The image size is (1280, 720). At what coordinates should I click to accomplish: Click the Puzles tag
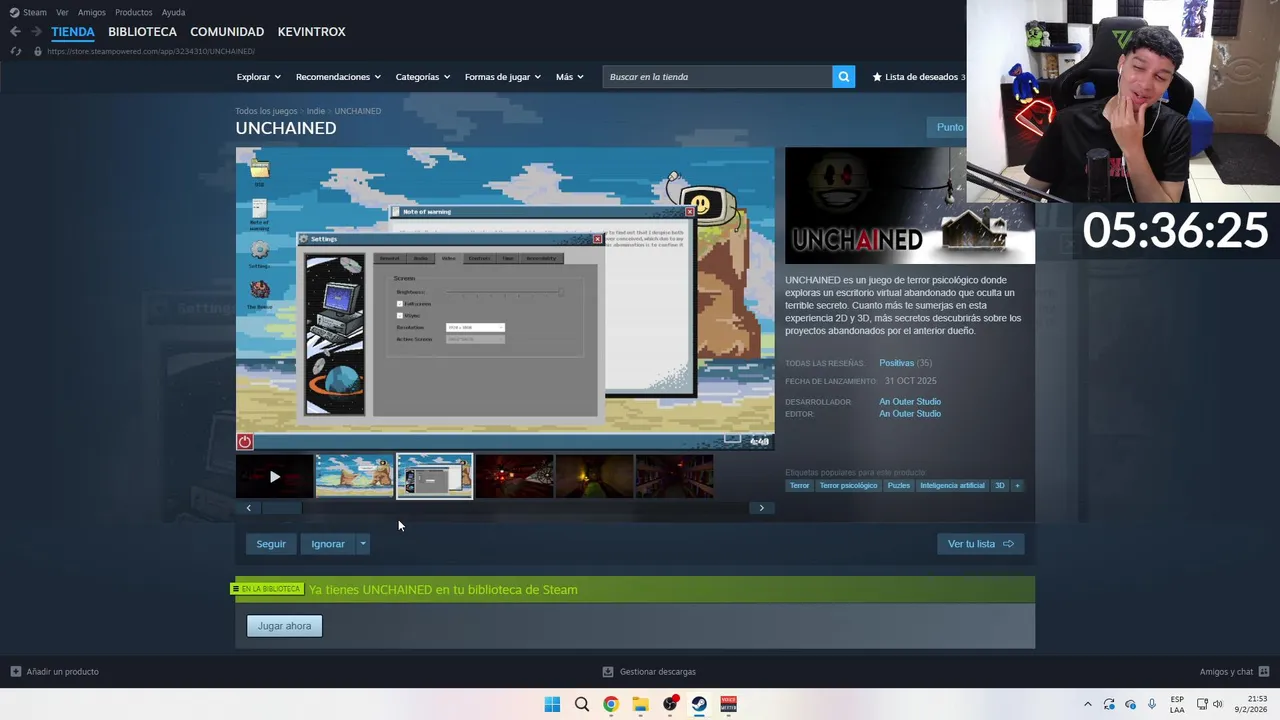pyautogui.click(x=899, y=486)
